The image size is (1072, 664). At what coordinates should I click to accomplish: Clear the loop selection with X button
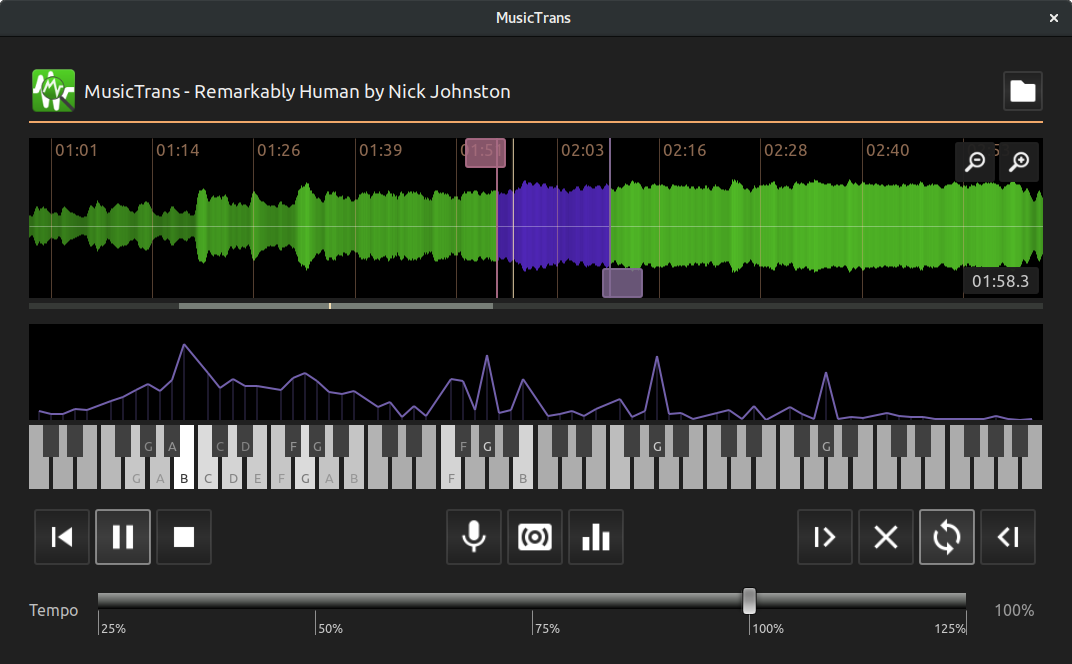click(x=886, y=537)
